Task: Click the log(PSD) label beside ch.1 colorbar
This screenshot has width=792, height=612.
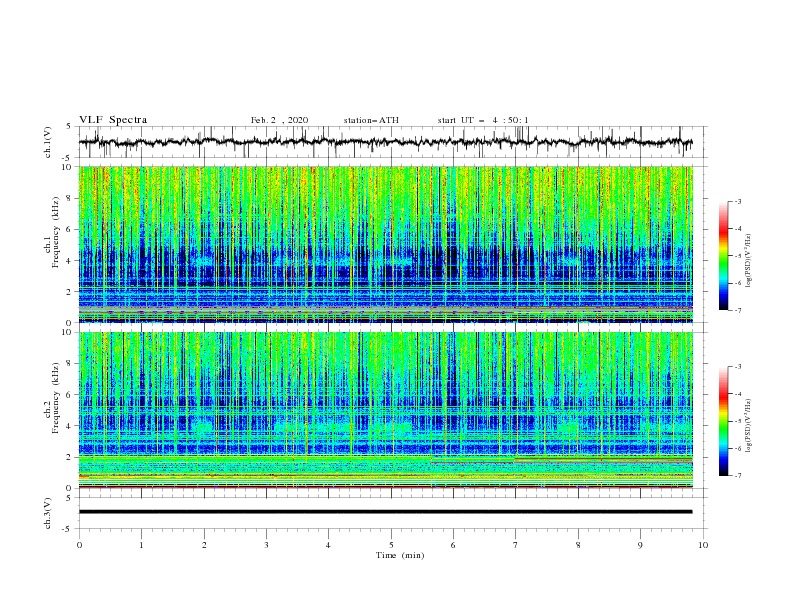Action: pos(749,261)
